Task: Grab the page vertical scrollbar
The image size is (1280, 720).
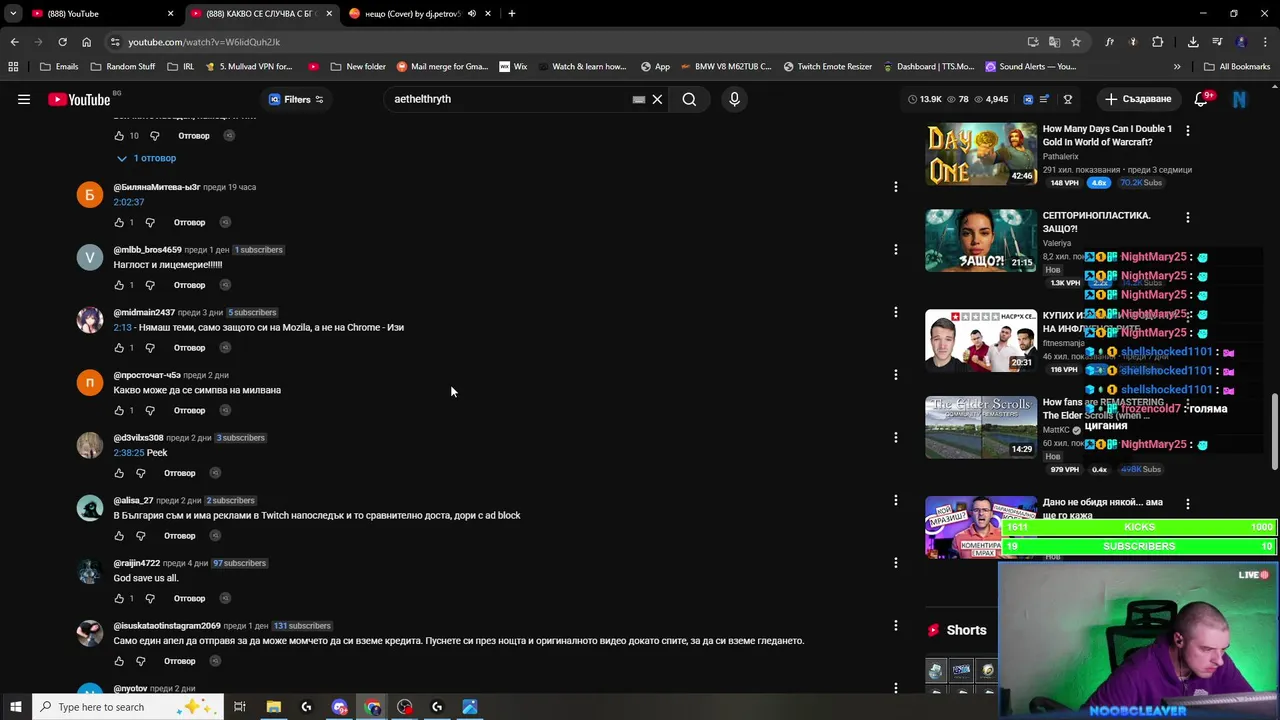Action: (1274, 432)
